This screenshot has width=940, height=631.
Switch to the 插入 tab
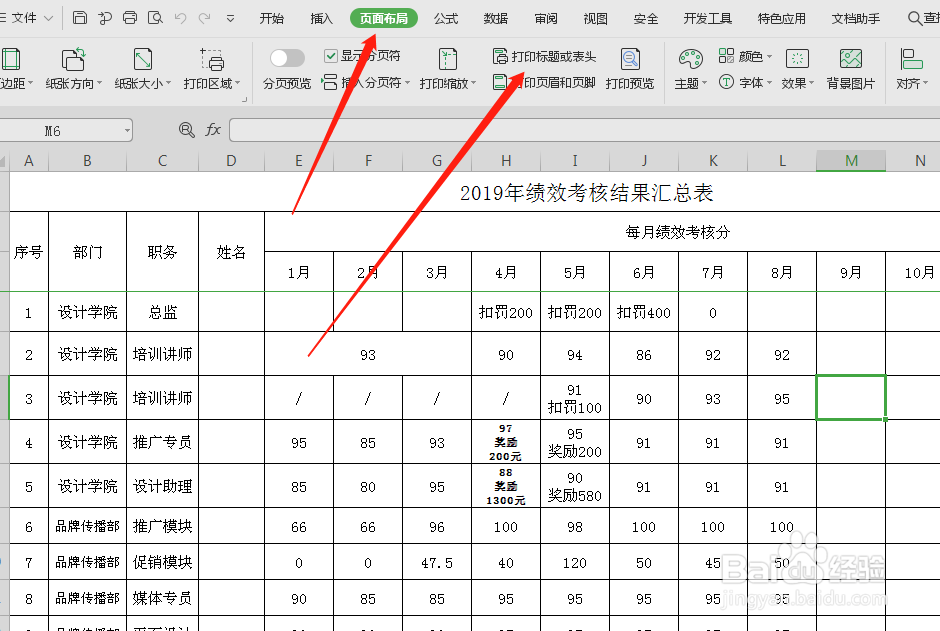coord(321,19)
